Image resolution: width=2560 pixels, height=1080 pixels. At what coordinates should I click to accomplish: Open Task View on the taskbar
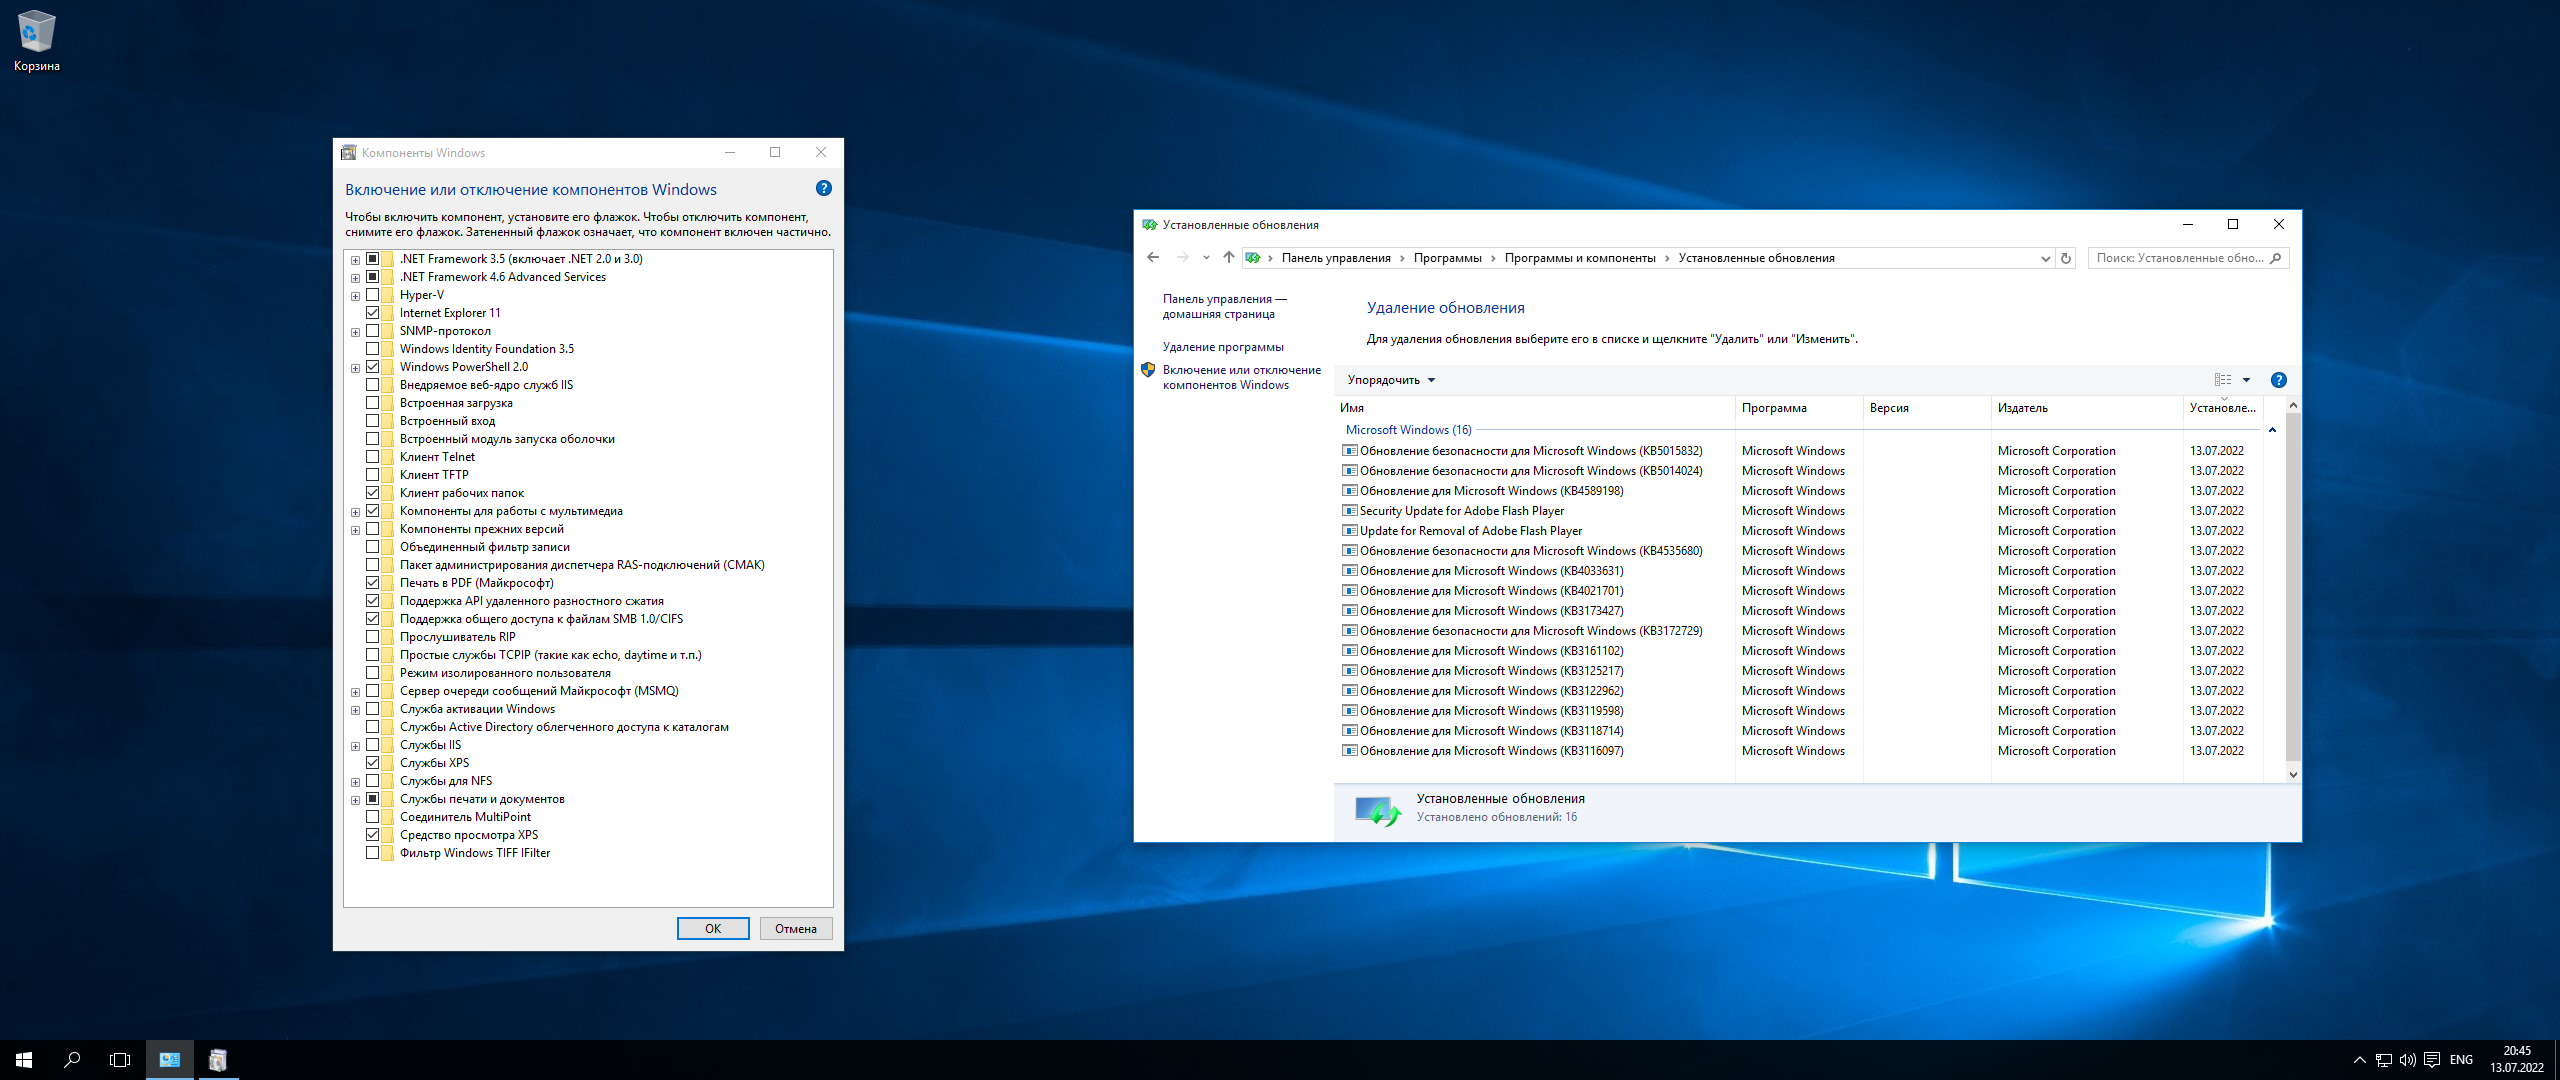point(120,1060)
